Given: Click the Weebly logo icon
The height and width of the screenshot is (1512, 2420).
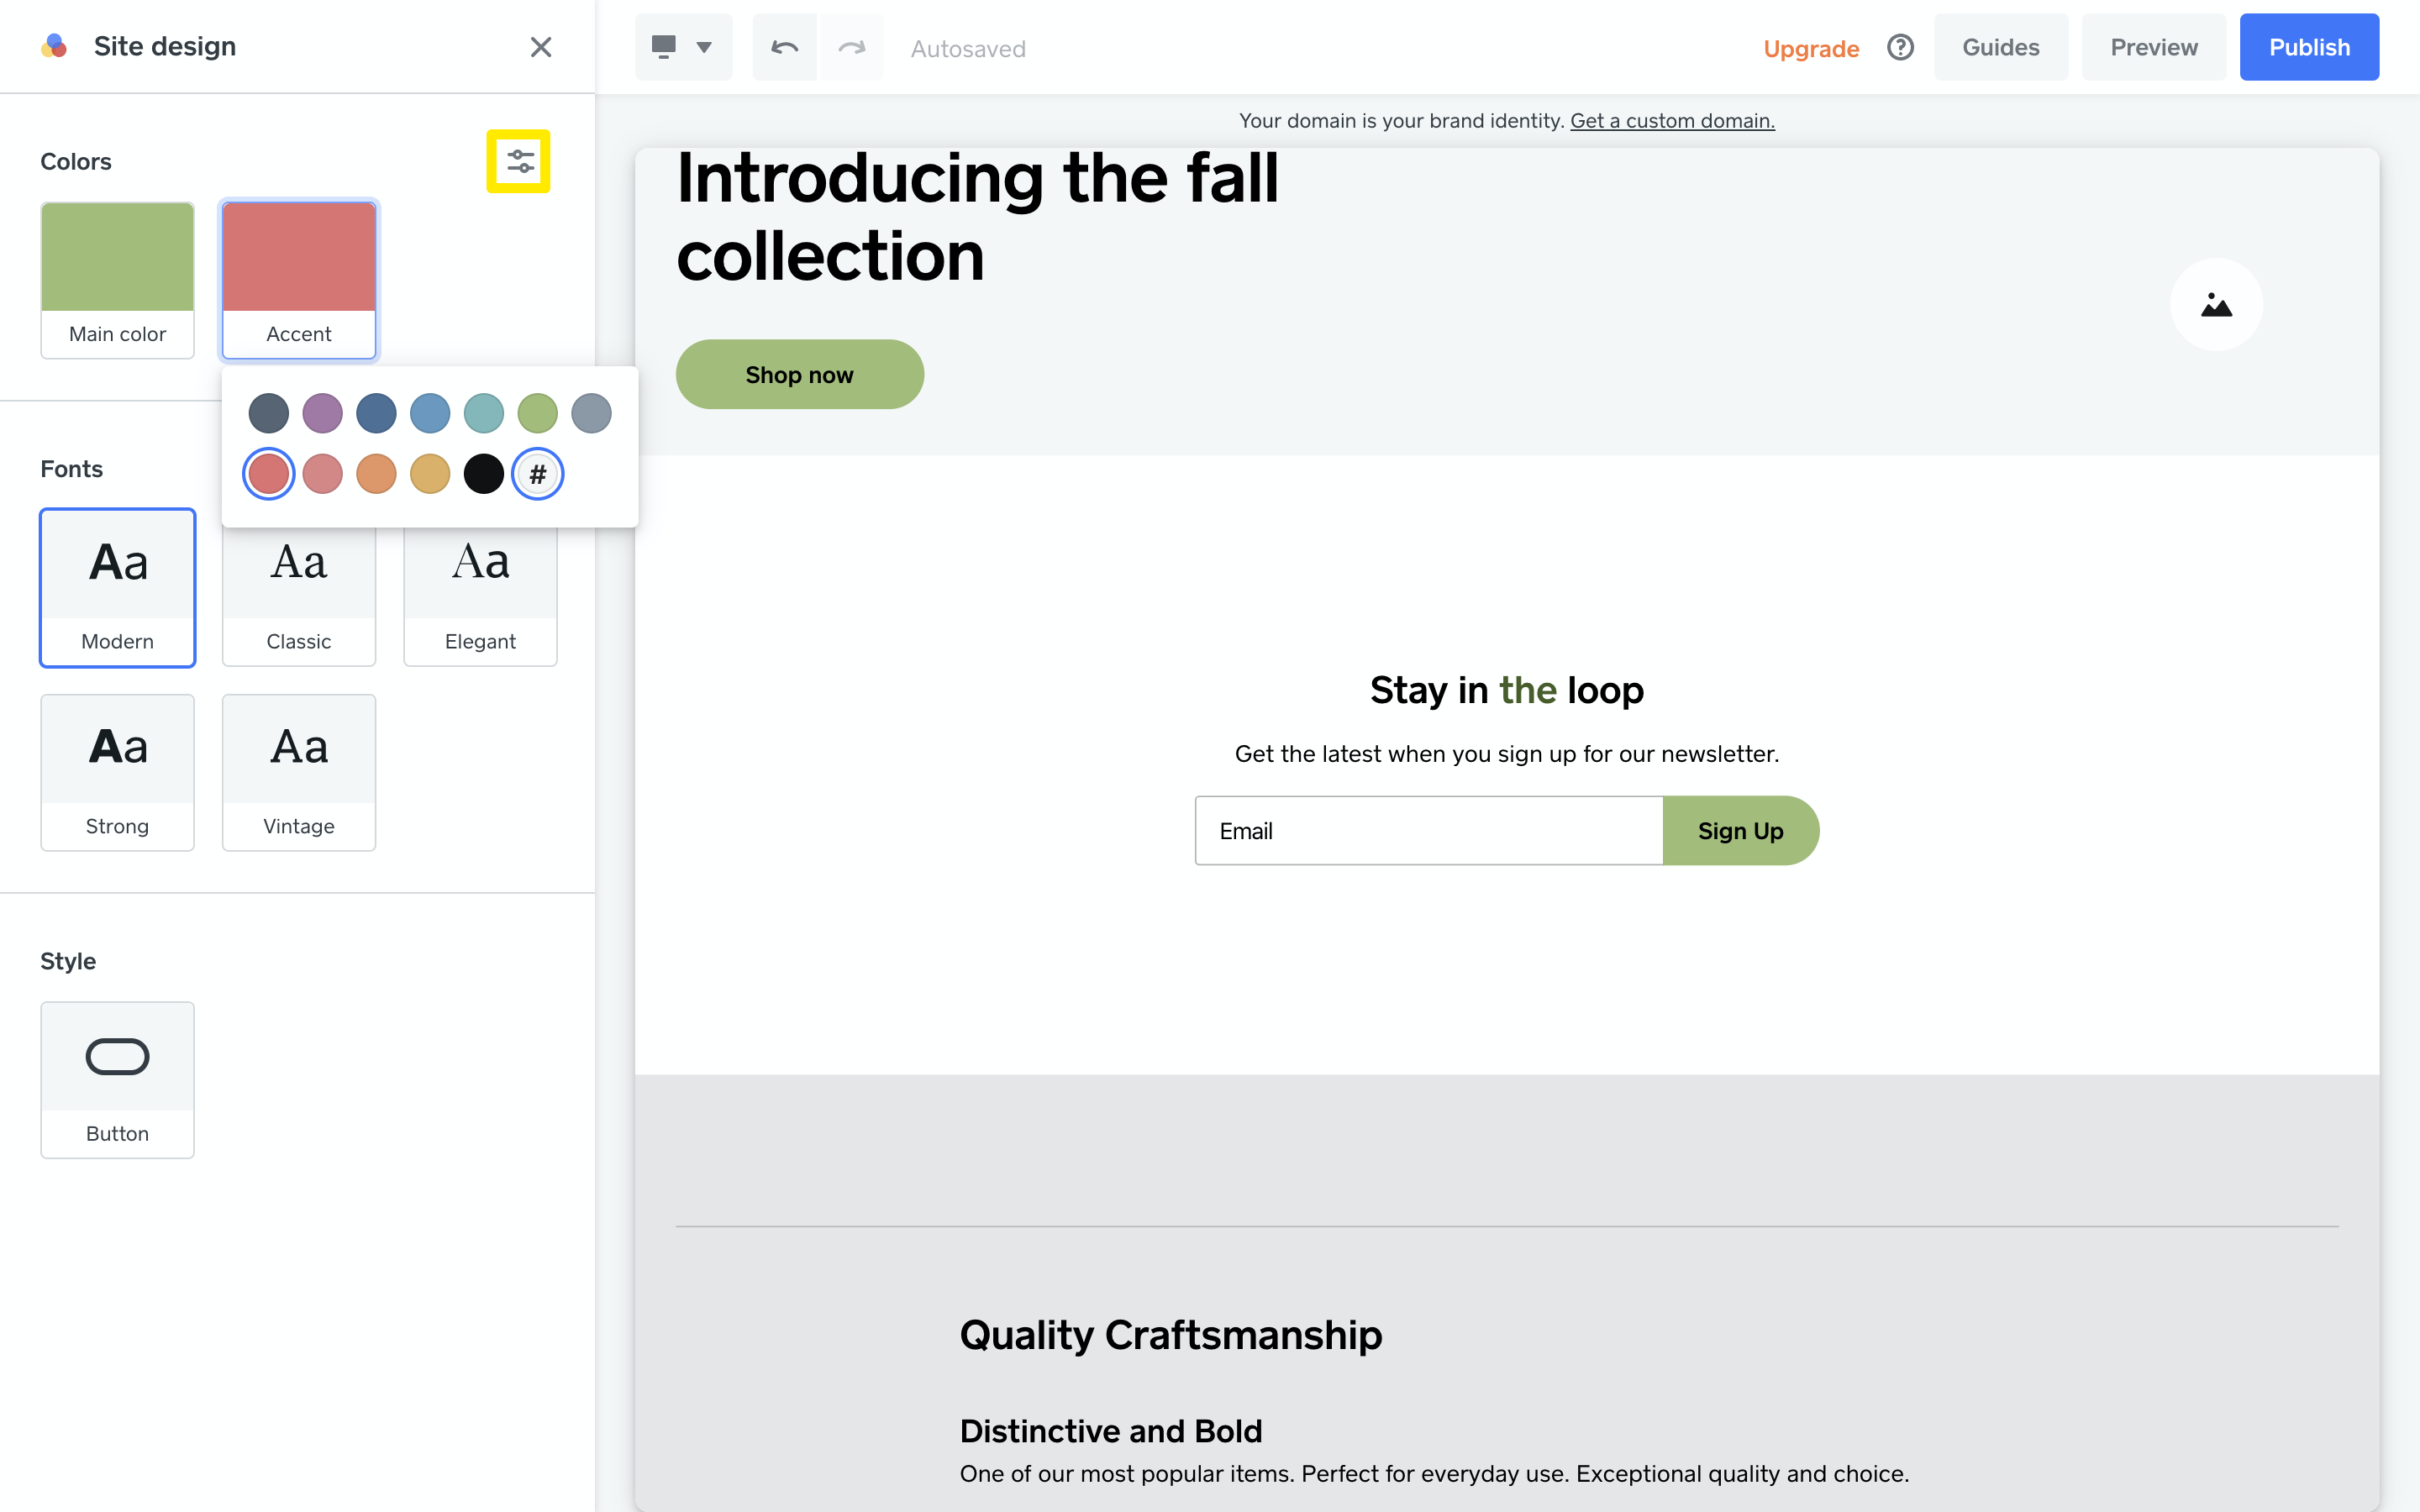Looking at the screenshot, I should point(55,46).
